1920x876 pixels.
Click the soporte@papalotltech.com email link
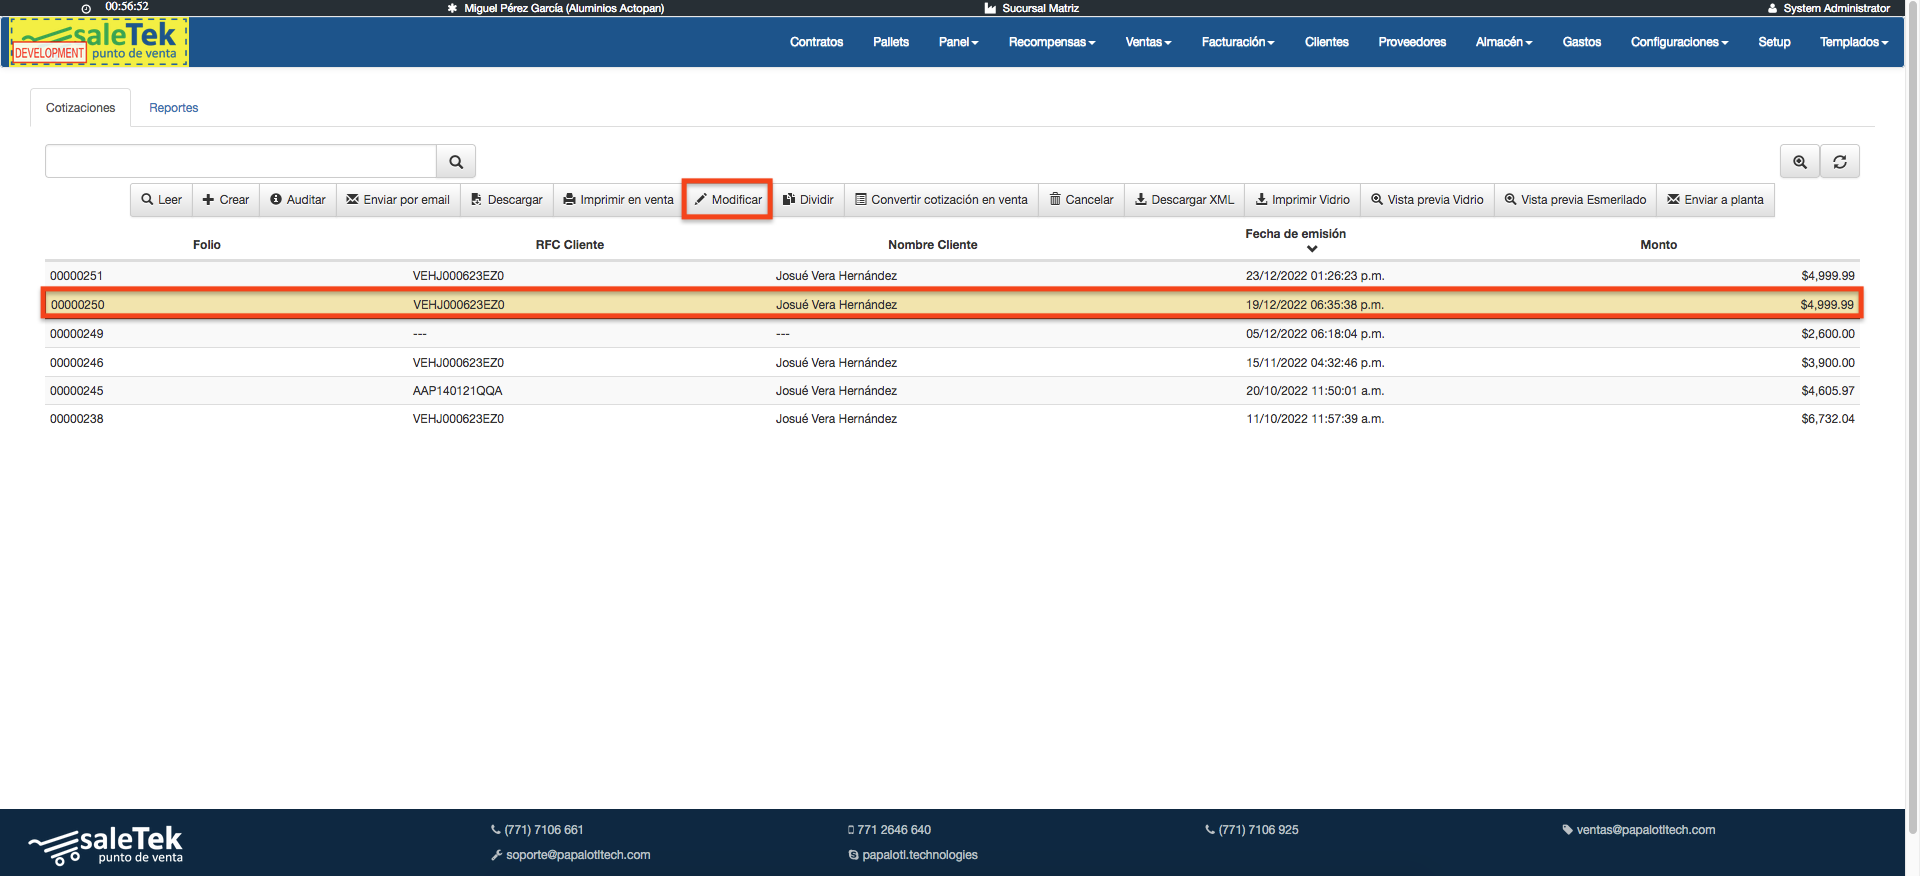pyautogui.click(x=577, y=855)
